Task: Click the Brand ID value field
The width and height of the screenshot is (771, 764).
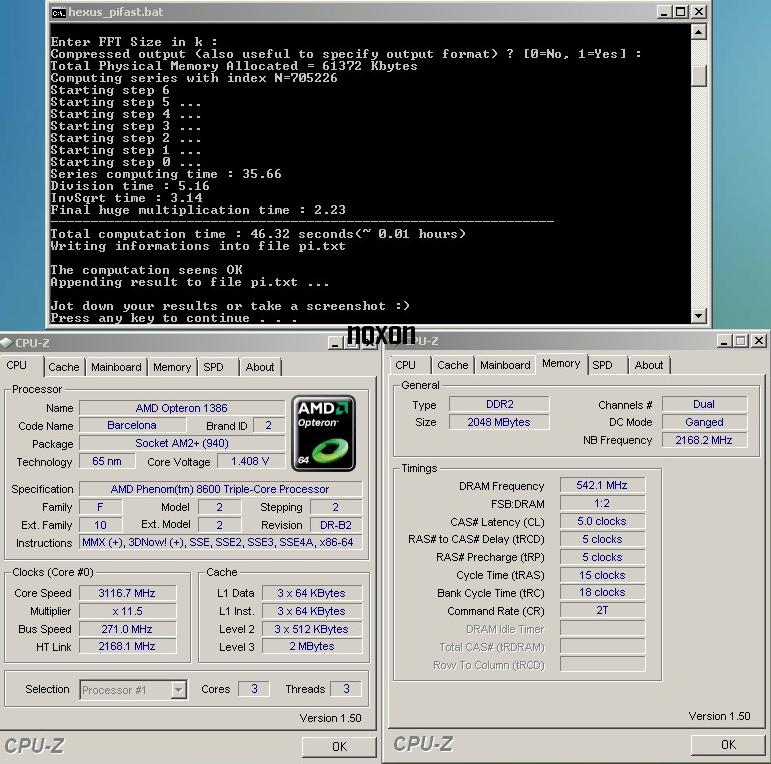Action: (x=269, y=425)
